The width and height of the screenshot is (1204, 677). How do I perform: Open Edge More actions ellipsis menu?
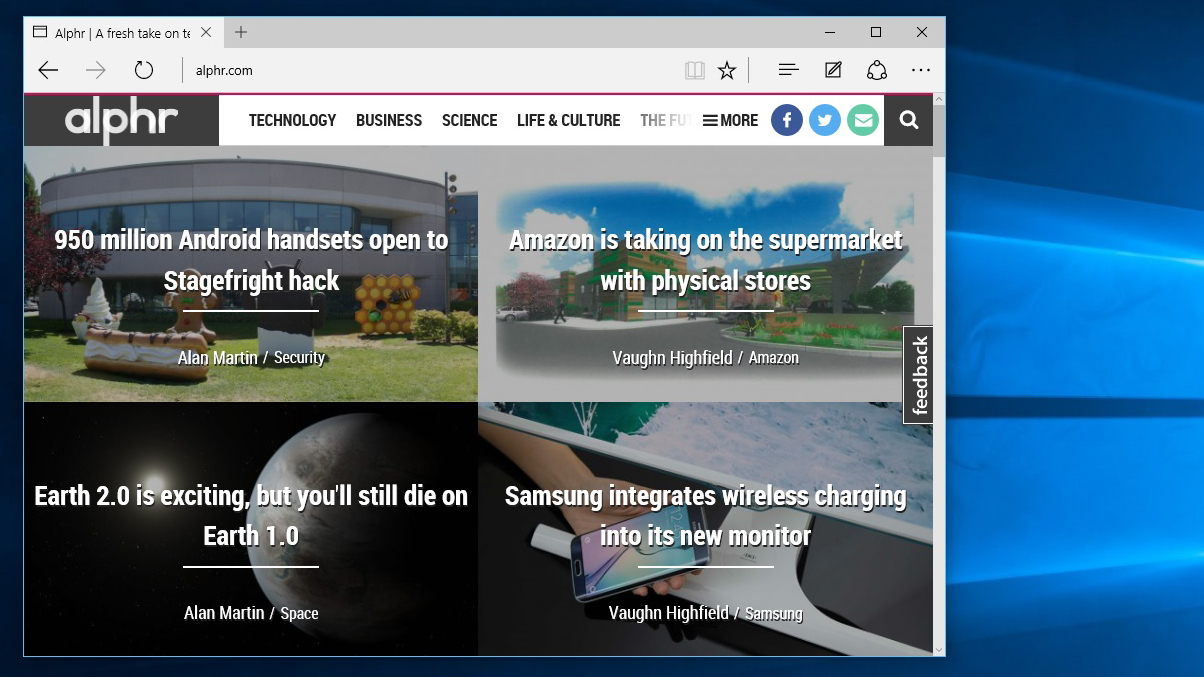click(921, 70)
